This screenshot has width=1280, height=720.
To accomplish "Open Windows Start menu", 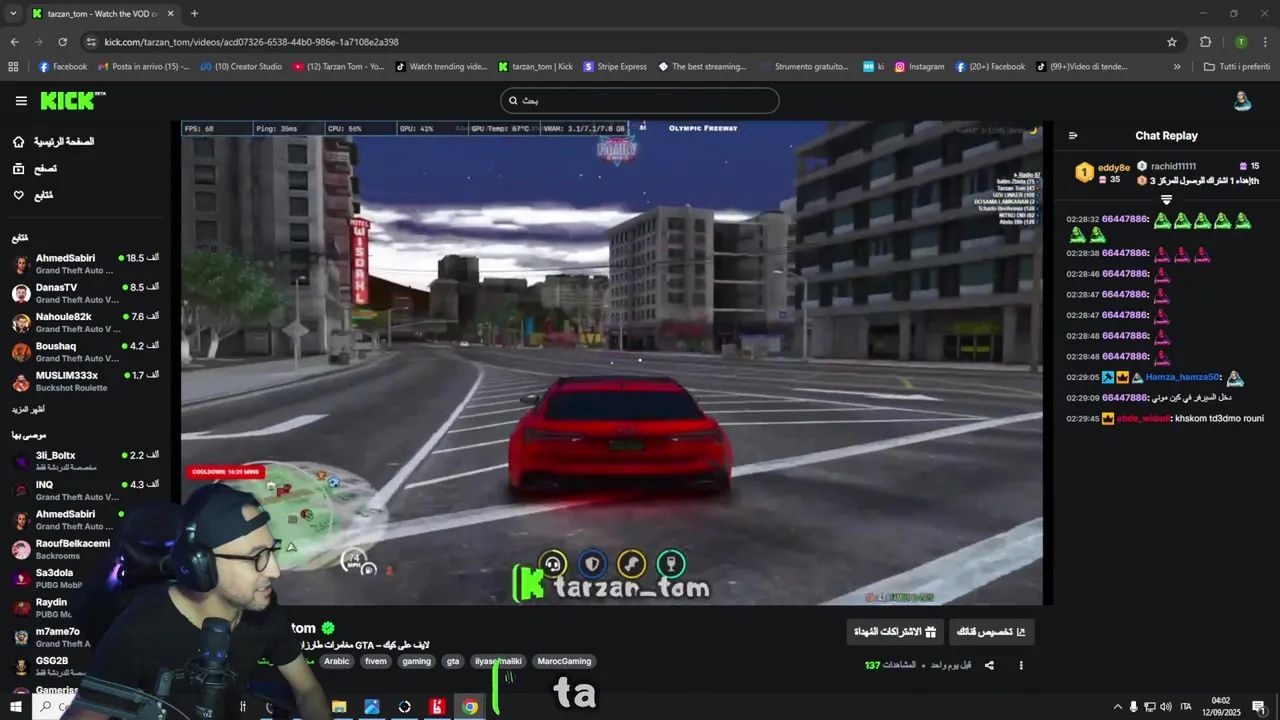I will 16,707.
